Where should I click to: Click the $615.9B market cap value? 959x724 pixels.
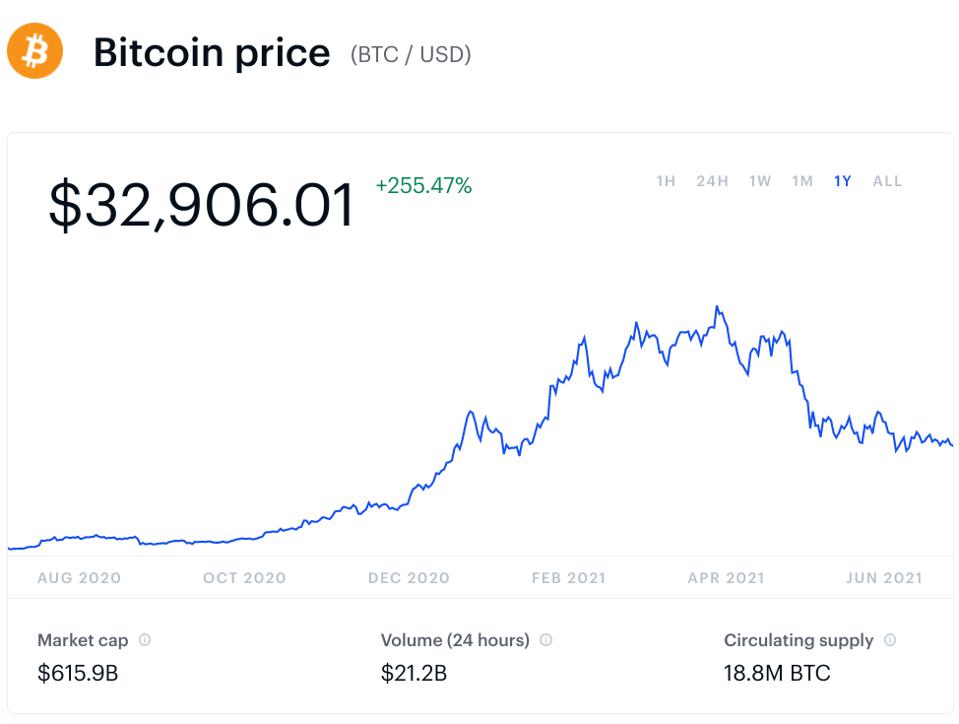pyautogui.click(x=78, y=673)
